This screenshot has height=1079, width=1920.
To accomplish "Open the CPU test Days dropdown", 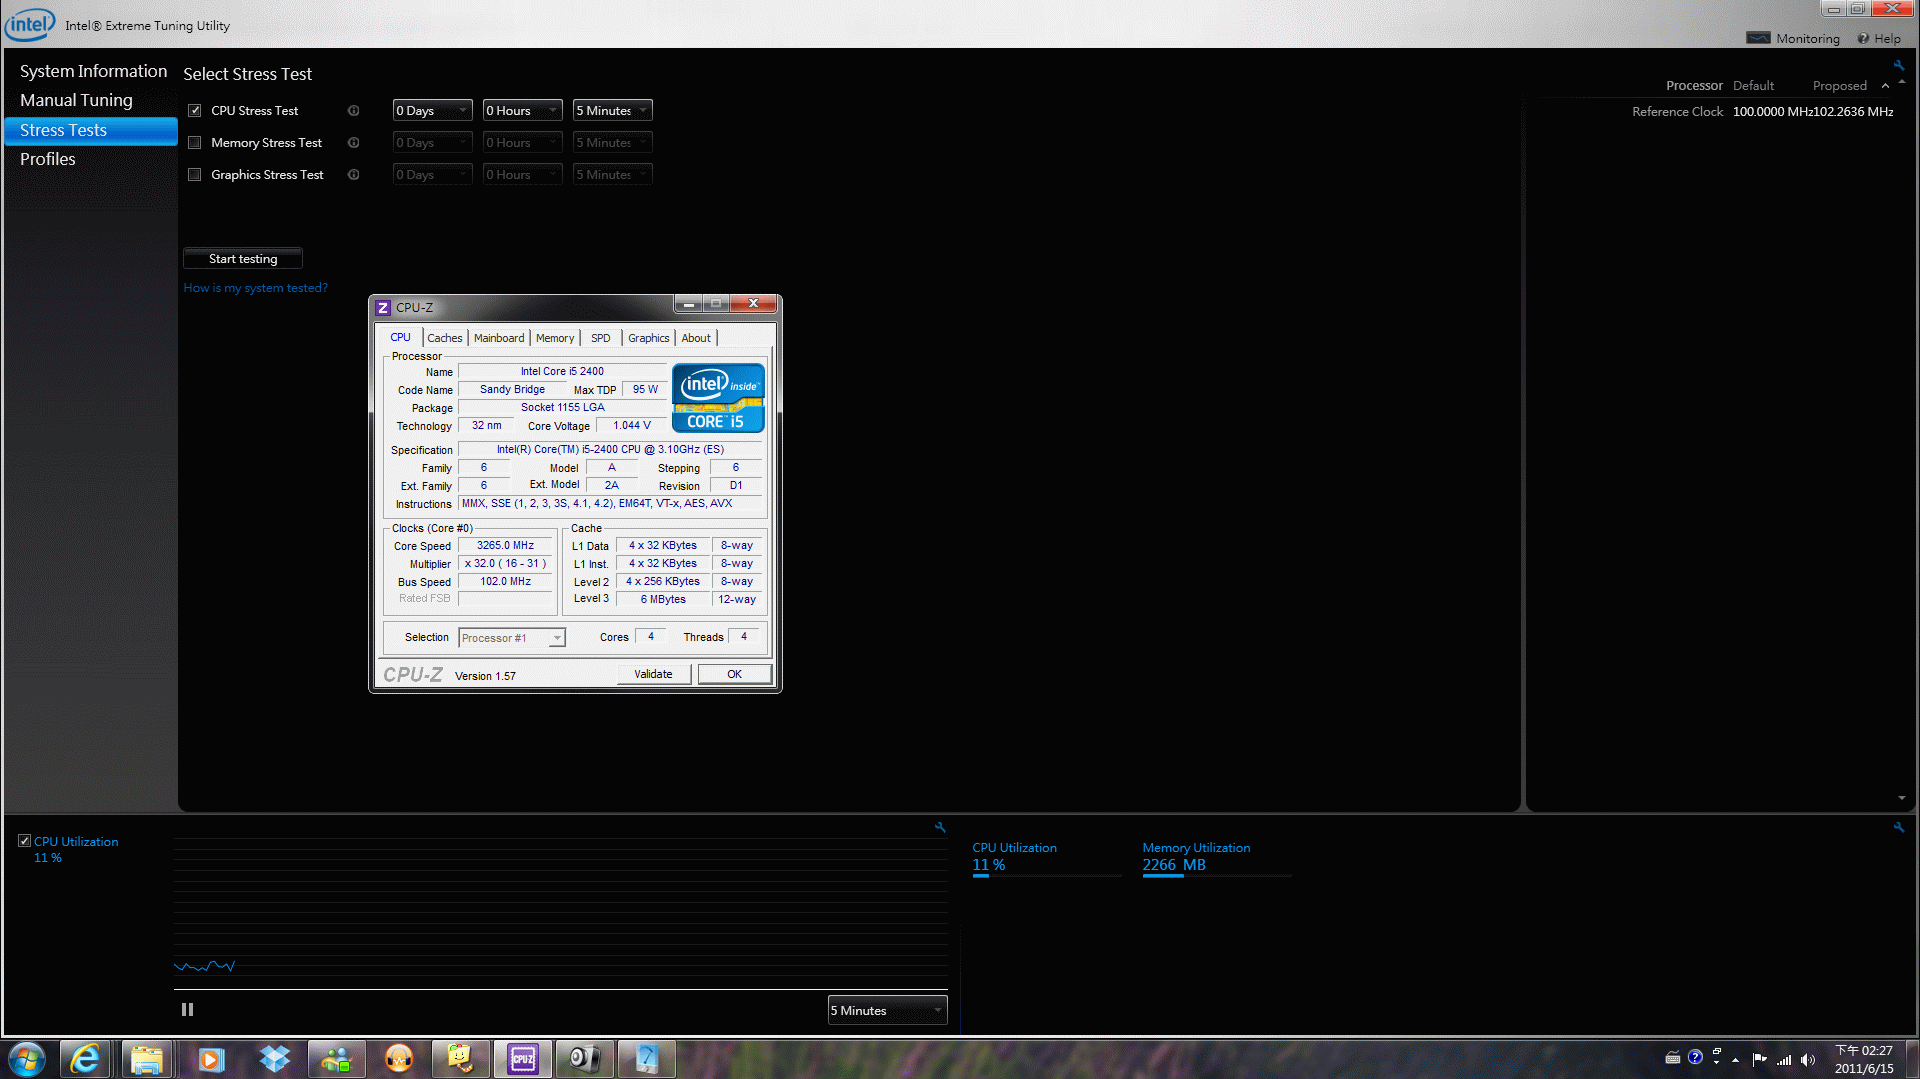I will [432, 111].
